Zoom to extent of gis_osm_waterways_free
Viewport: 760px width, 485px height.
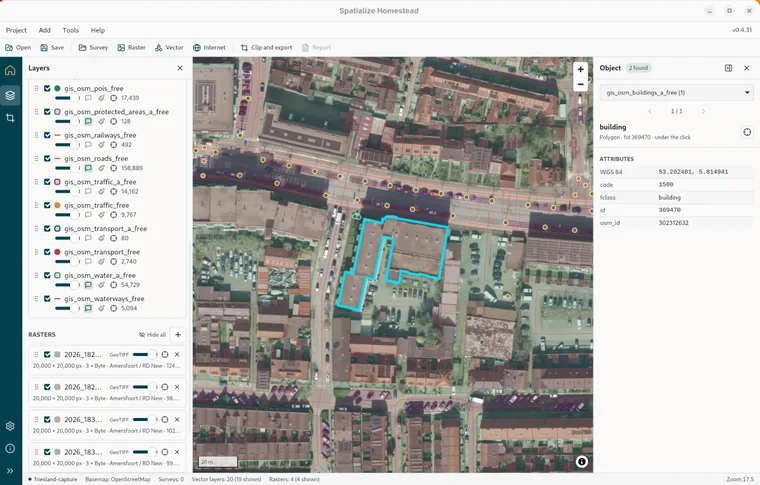(x=113, y=308)
